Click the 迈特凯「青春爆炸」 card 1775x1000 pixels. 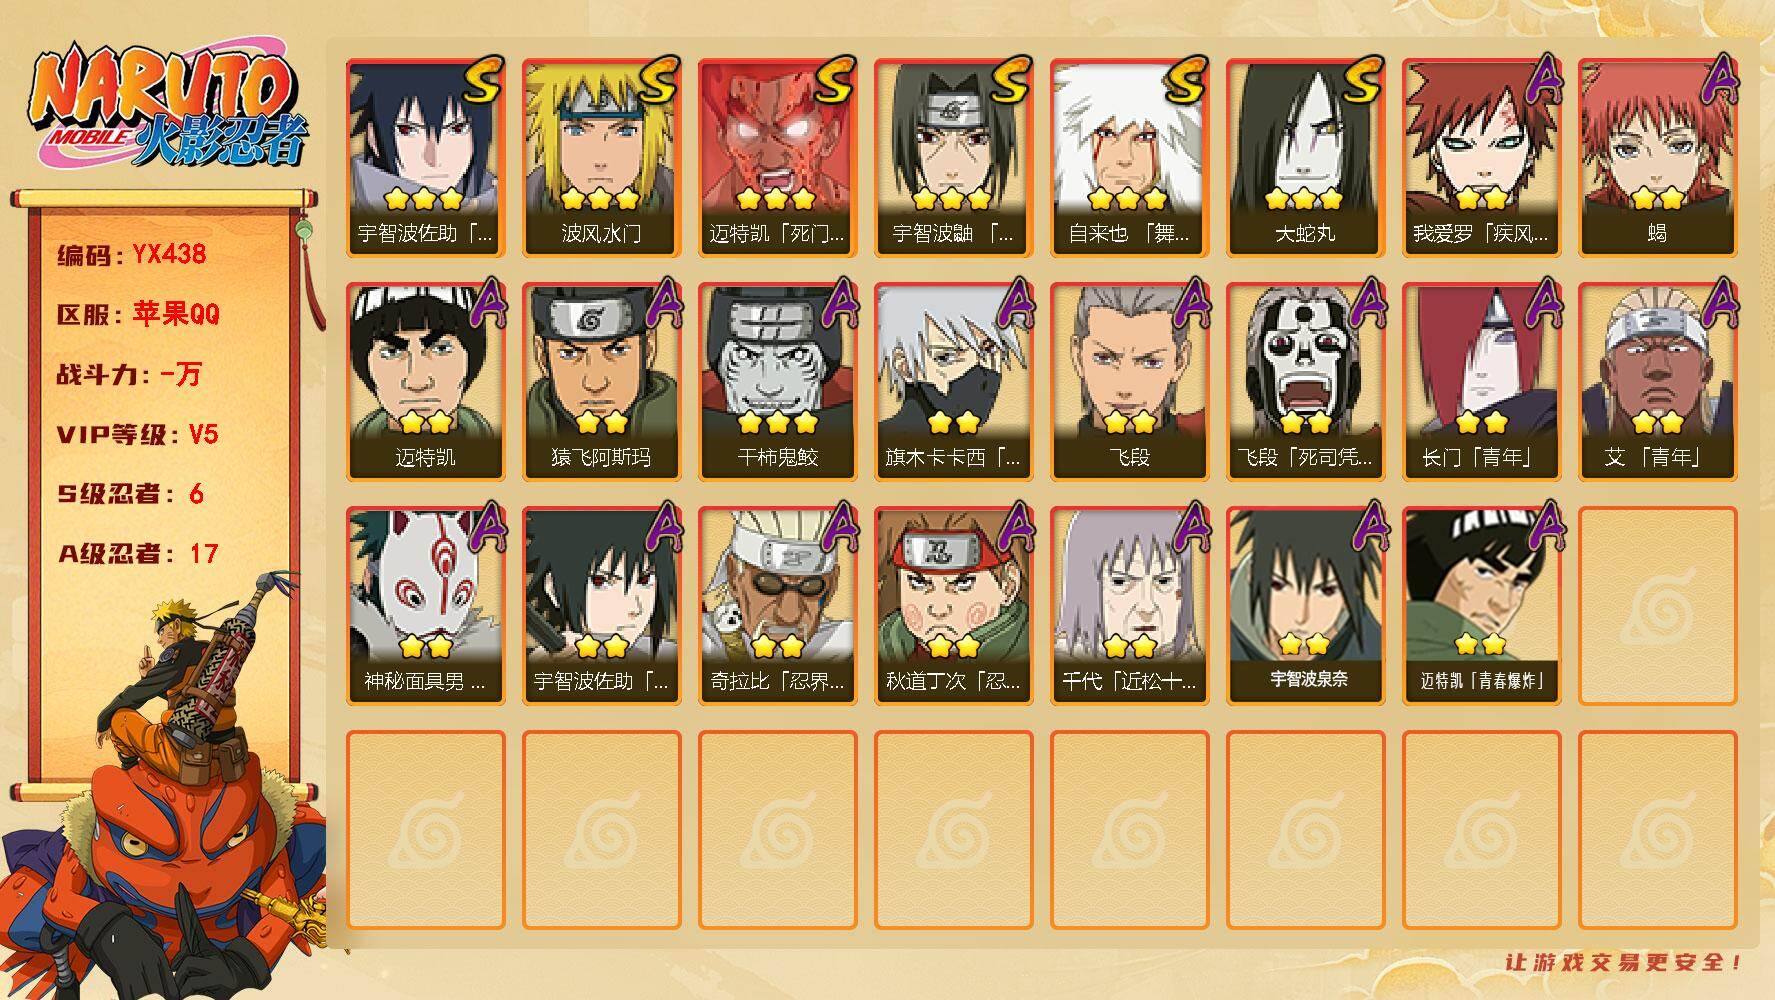(x=1481, y=605)
